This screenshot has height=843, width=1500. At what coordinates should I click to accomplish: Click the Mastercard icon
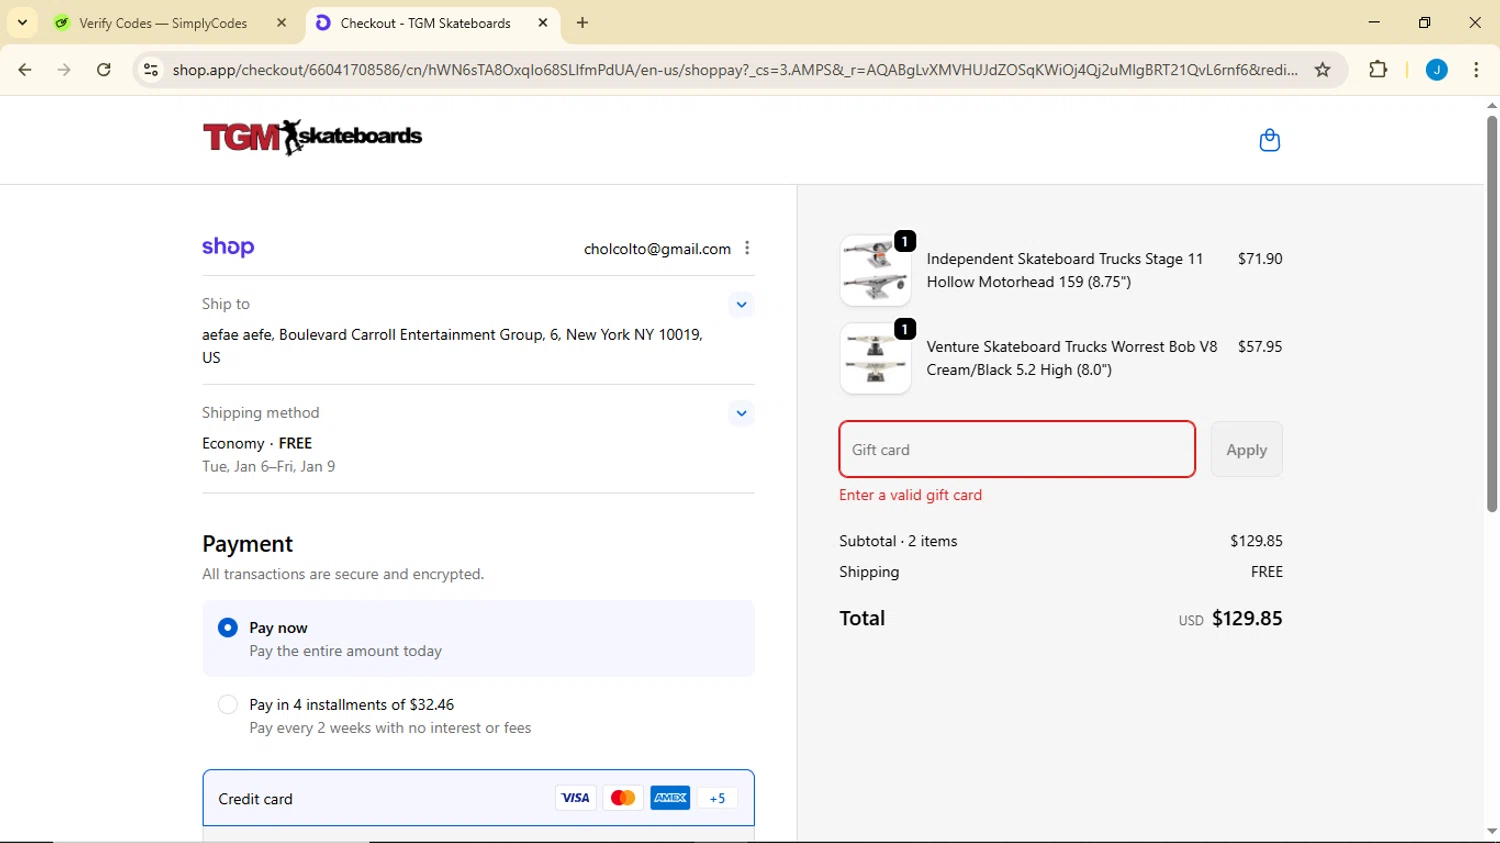click(x=623, y=798)
